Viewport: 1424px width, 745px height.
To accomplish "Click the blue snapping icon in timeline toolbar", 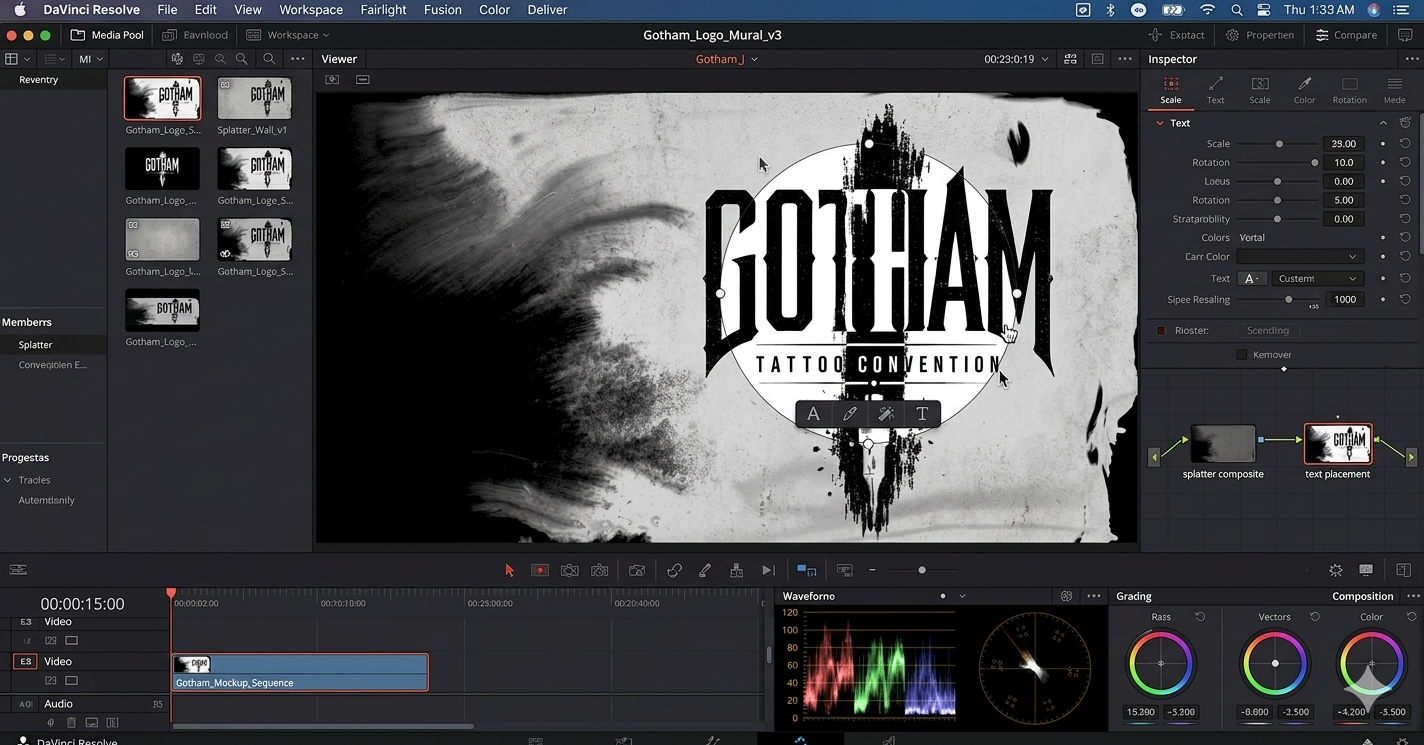I will pyautogui.click(x=806, y=570).
